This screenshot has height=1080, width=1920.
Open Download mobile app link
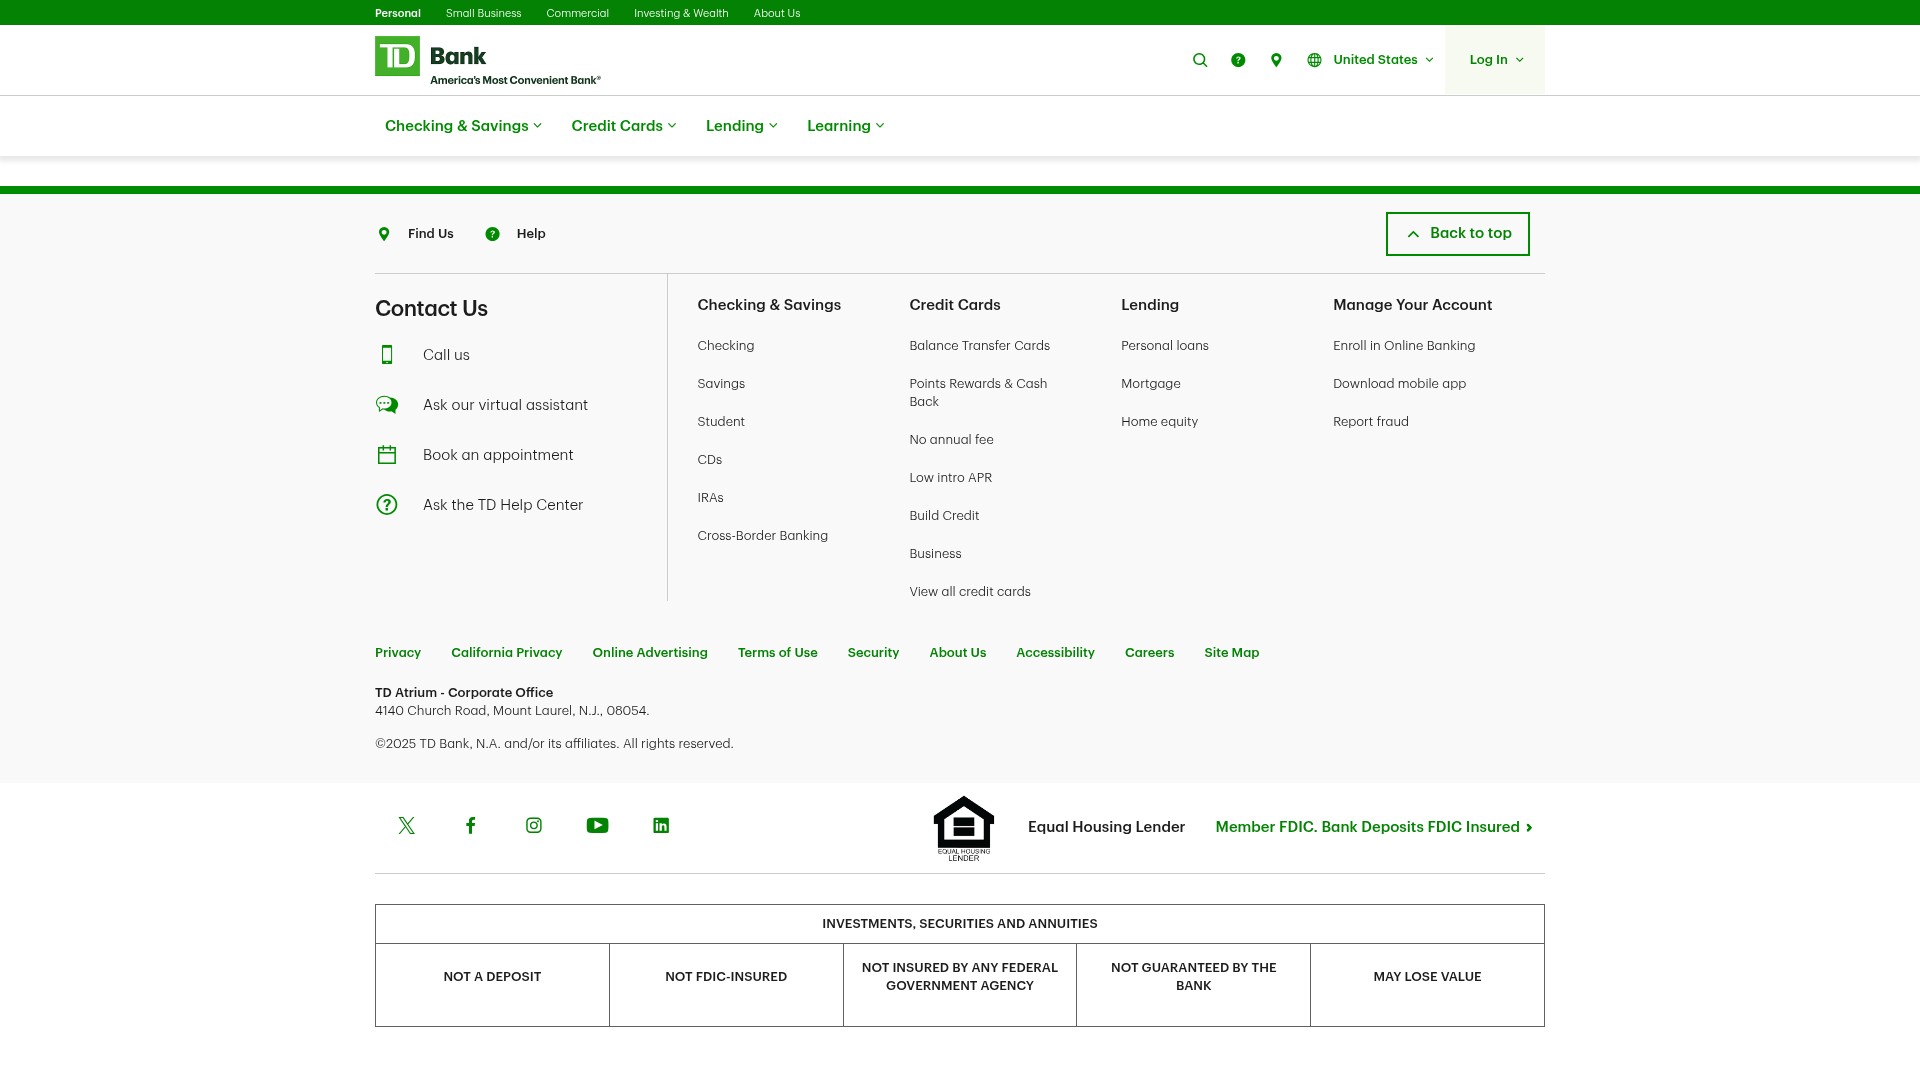[x=1399, y=384]
